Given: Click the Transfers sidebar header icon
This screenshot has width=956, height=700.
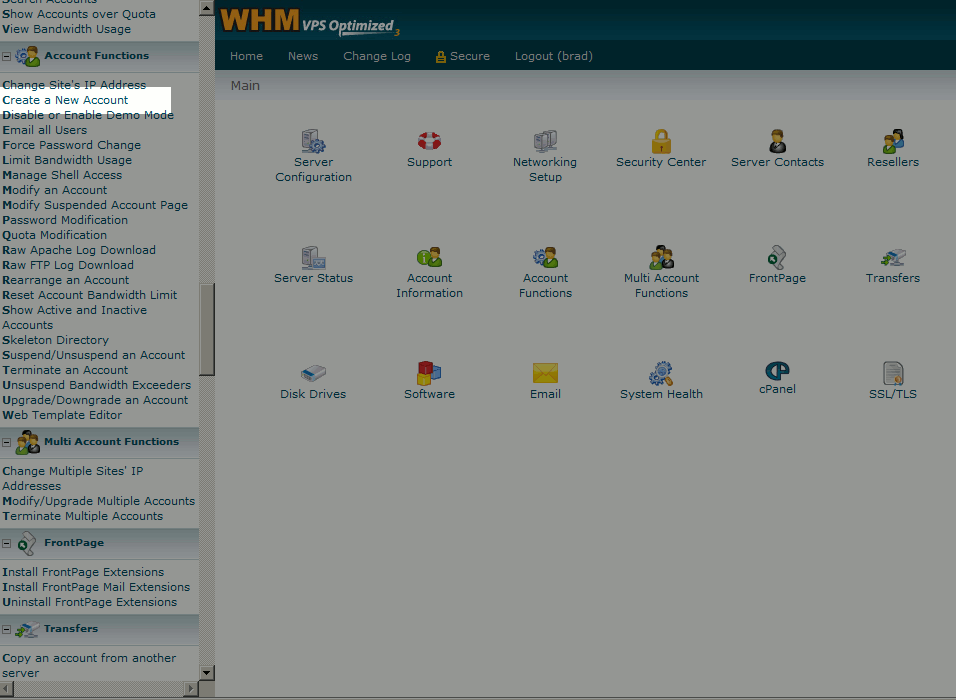Looking at the screenshot, I should click(27, 629).
